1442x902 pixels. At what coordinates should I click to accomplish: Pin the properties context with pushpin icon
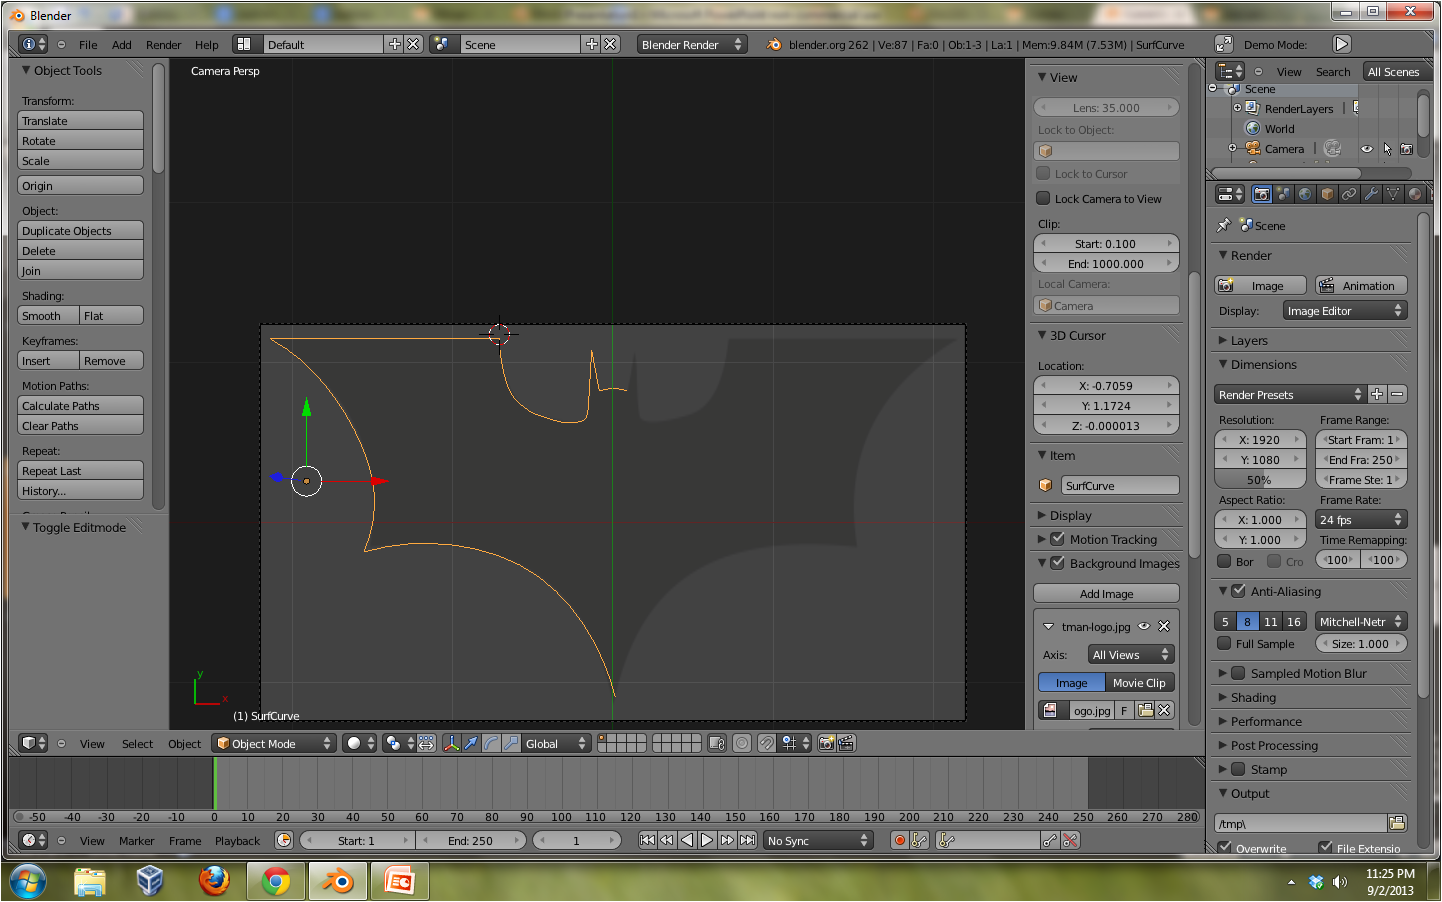click(1223, 225)
